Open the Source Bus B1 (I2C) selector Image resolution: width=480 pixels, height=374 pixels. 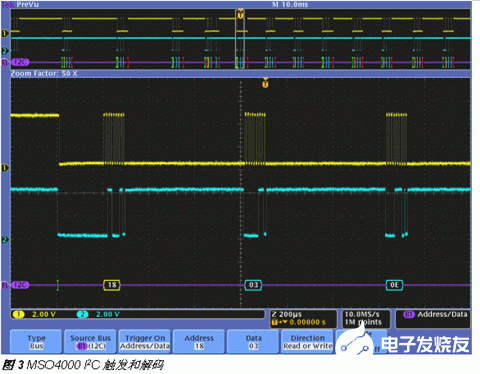[x=90, y=342]
